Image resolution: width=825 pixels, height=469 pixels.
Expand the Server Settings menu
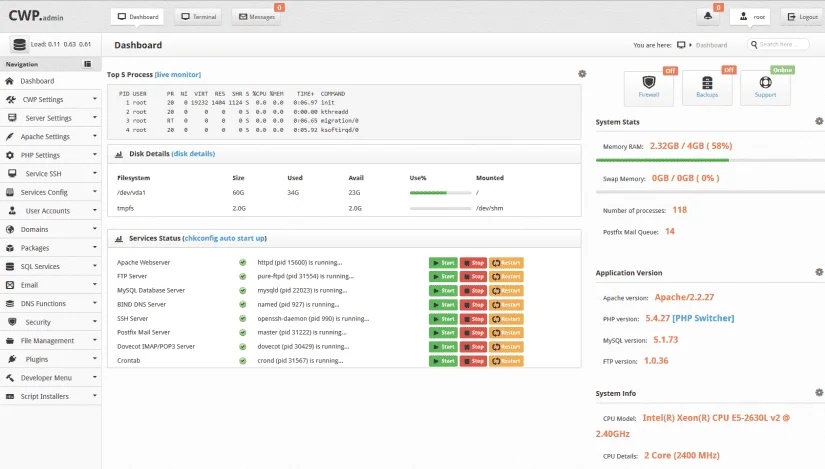[95, 117]
